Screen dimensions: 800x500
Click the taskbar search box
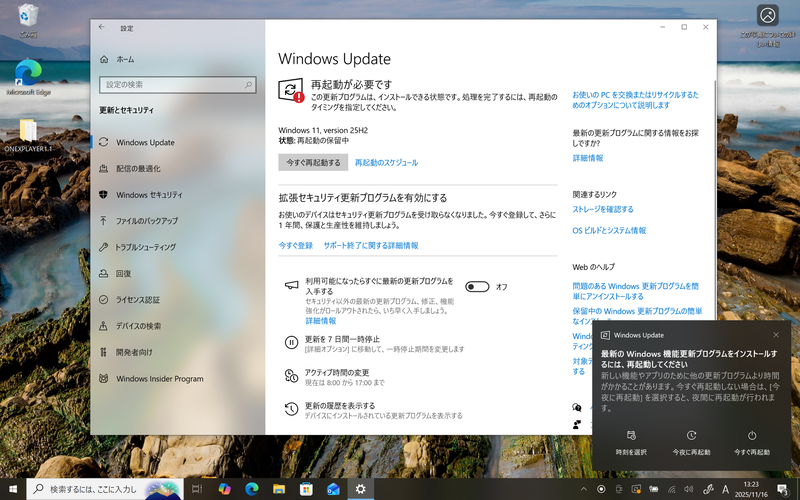105,489
